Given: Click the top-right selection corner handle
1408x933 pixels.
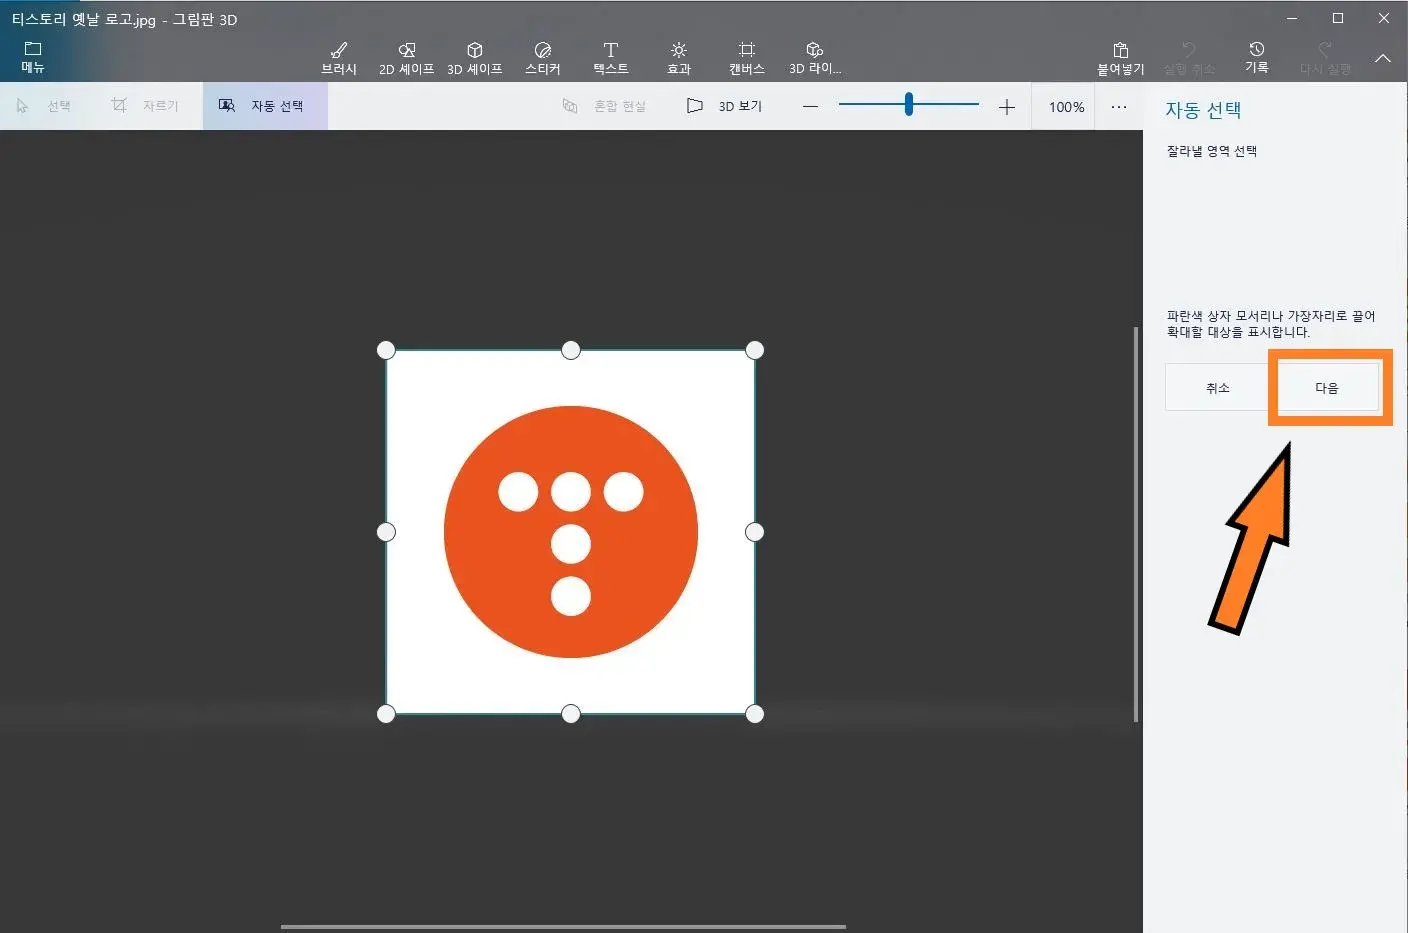Looking at the screenshot, I should coord(755,350).
